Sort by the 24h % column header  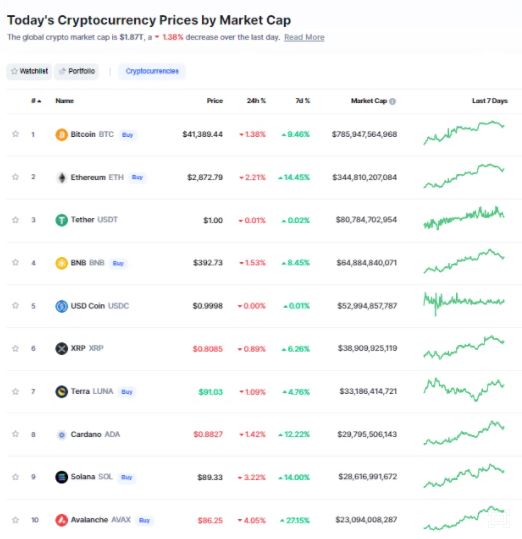(256, 101)
